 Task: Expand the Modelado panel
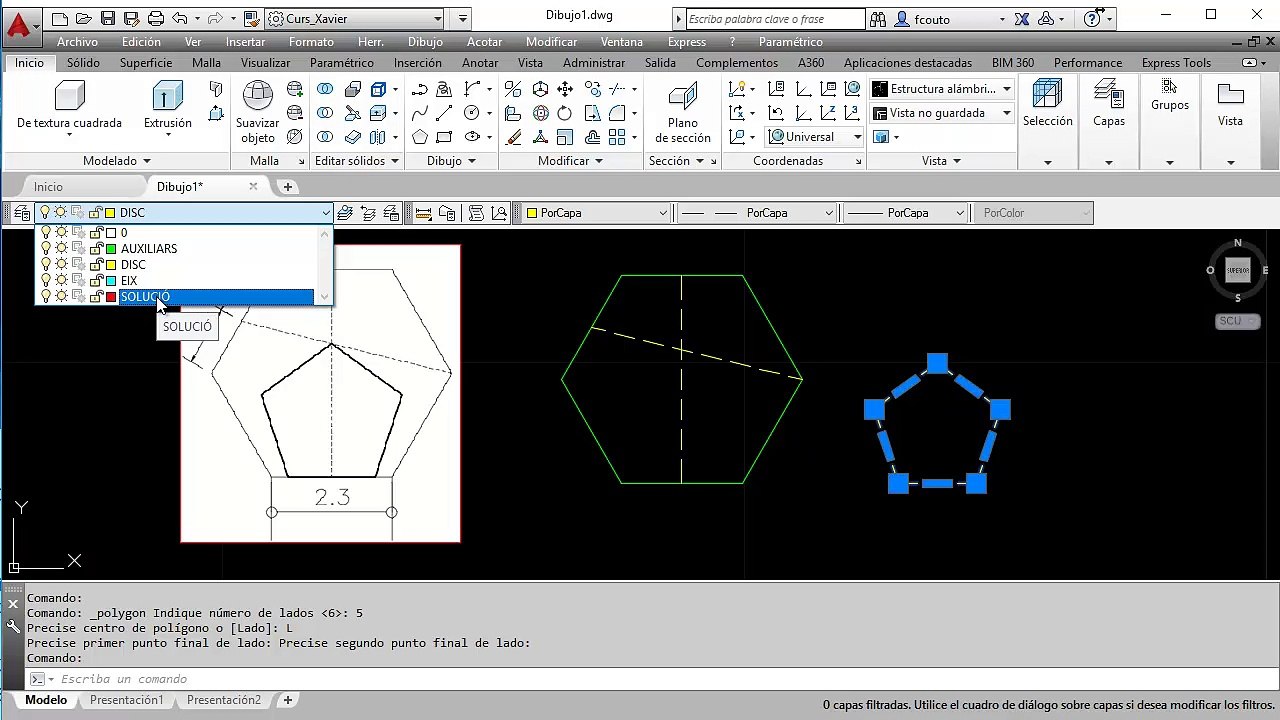116,161
